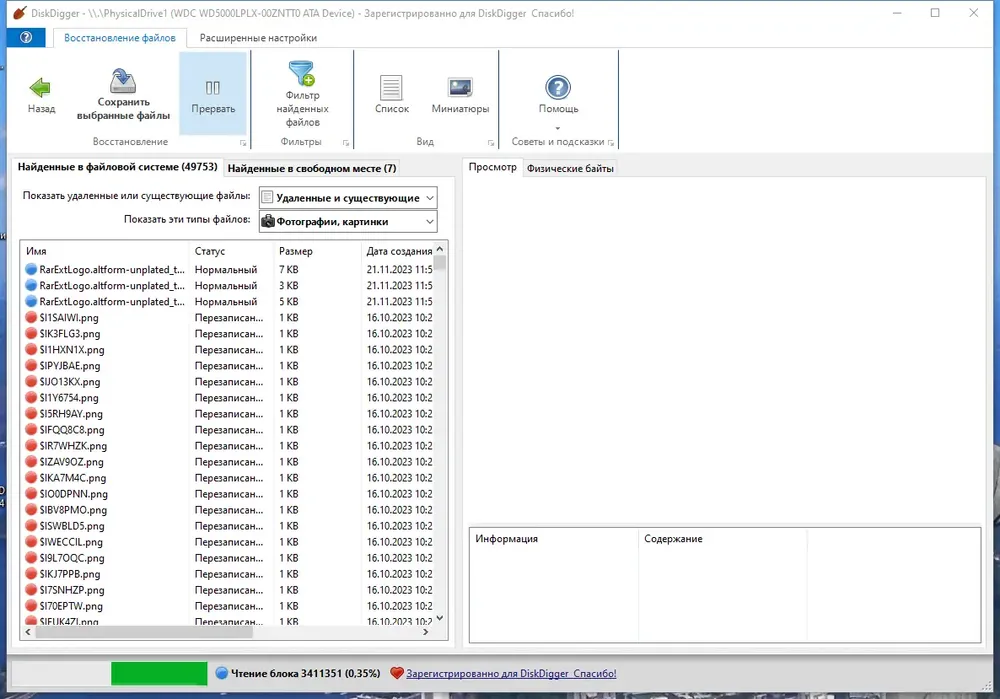Image resolution: width=1000 pixels, height=699 pixels.
Task: Open Найденные в файловой системе (49753) tab
Action: point(117,167)
